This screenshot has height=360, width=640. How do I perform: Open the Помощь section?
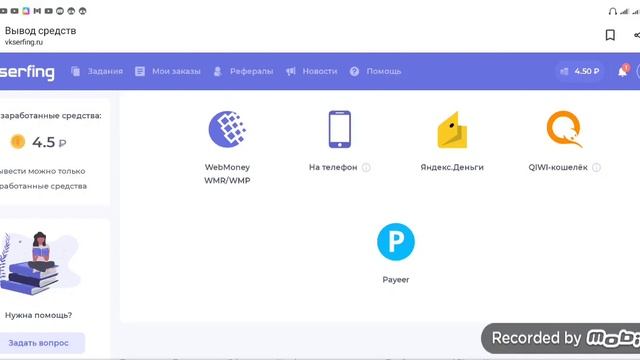click(376, 71)
